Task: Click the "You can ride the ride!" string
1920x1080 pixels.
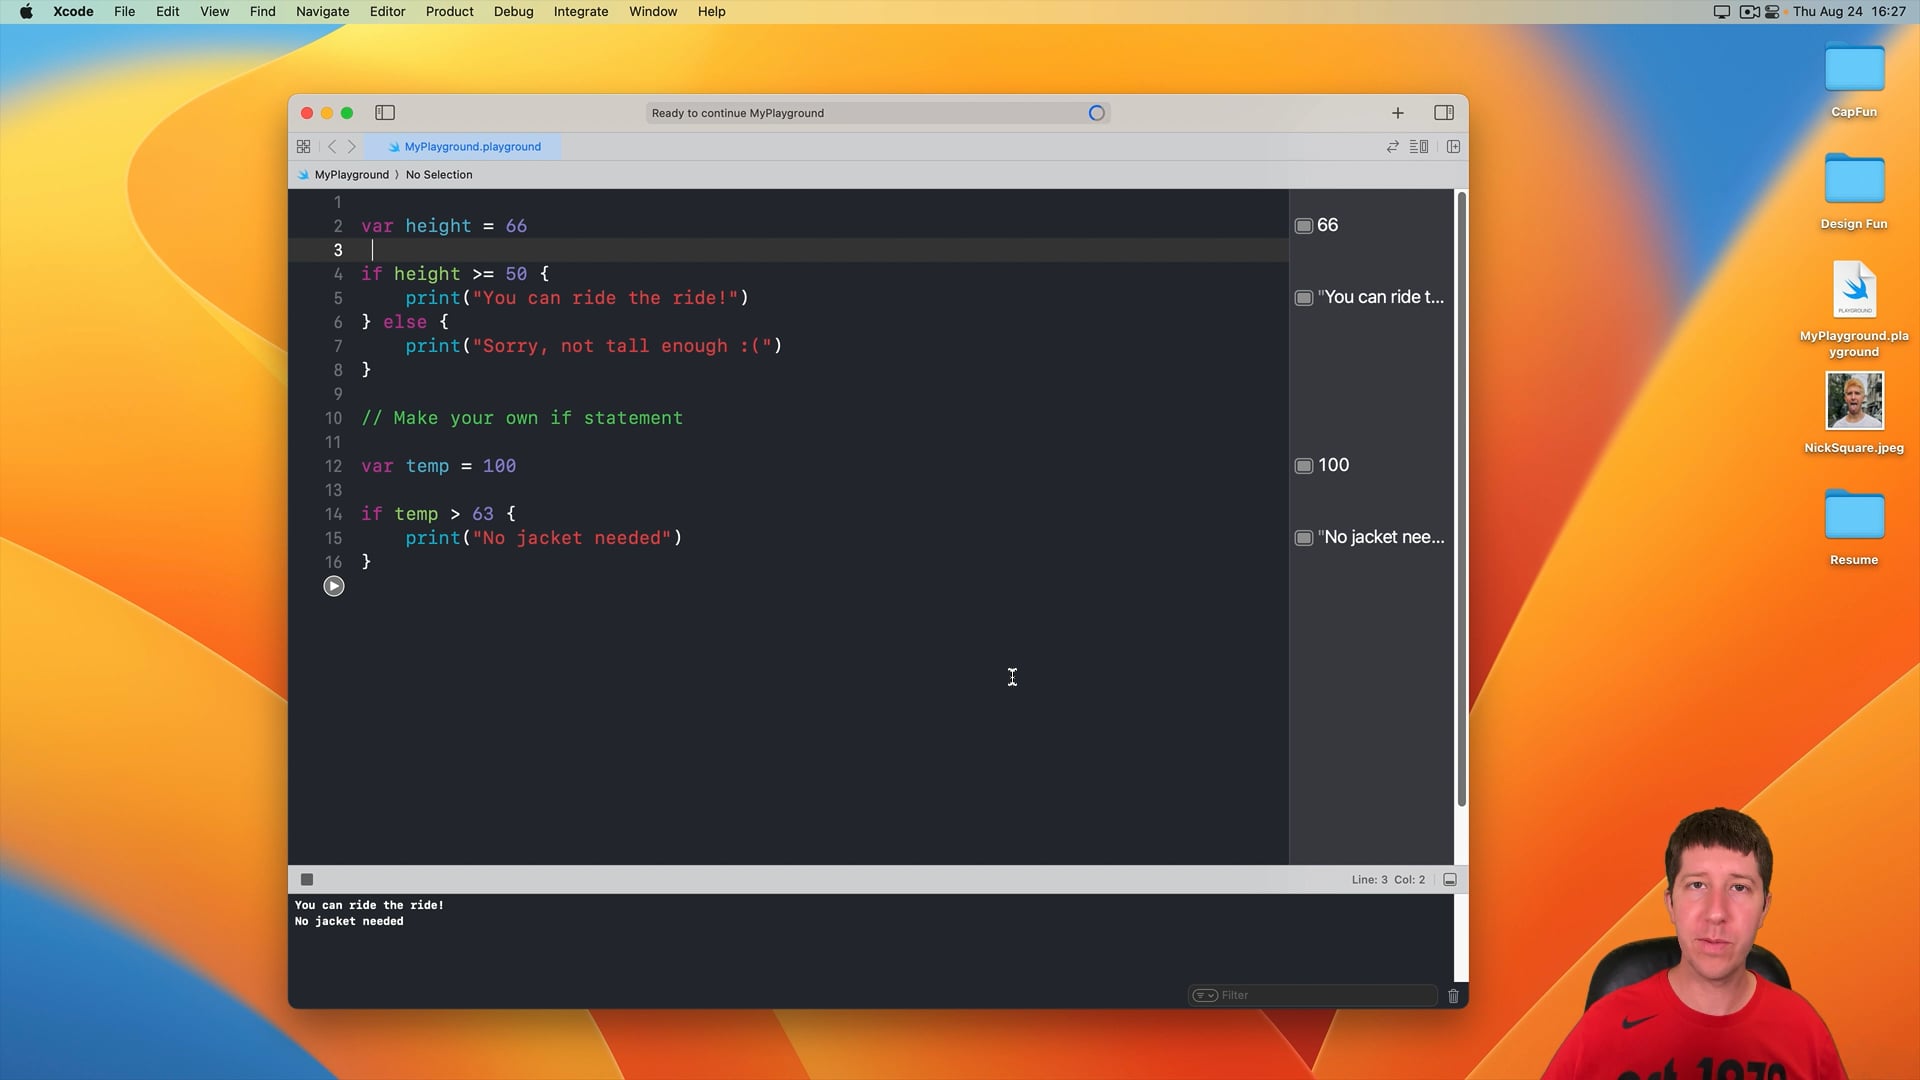Action: tap(605, 298)
